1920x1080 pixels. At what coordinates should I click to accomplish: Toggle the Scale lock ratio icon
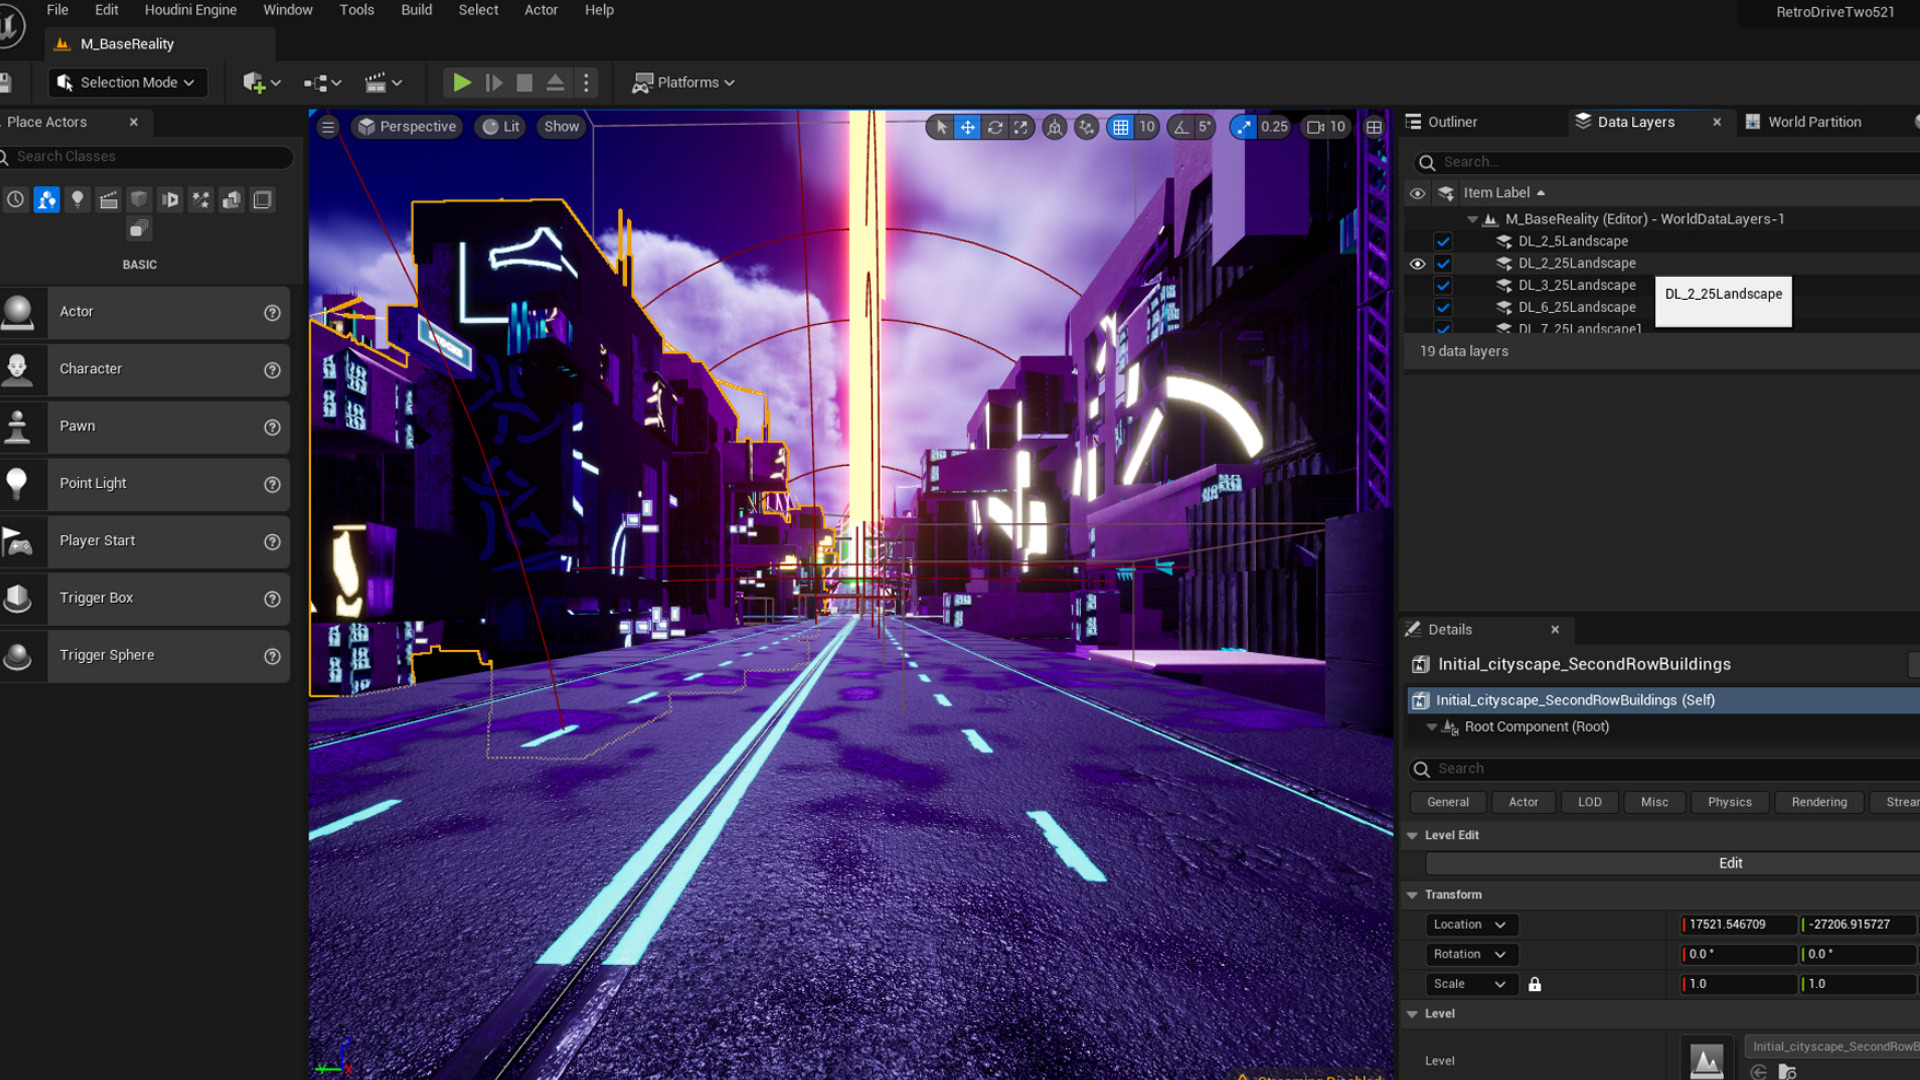1535,984
